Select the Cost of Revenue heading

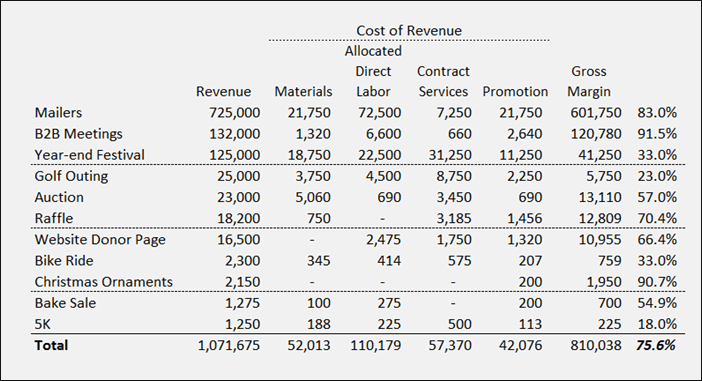(x=409, y=30)
